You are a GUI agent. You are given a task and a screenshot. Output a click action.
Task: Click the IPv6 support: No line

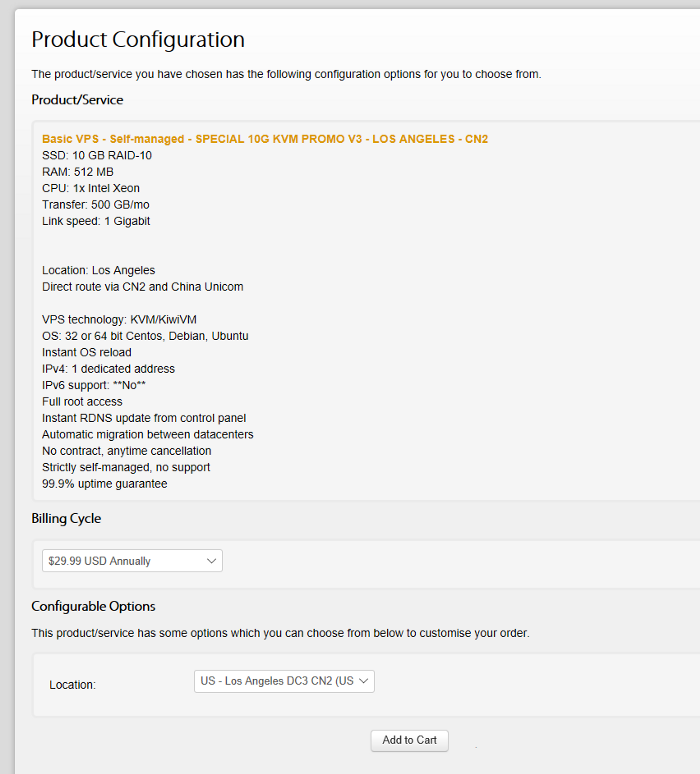click(95, 385)
